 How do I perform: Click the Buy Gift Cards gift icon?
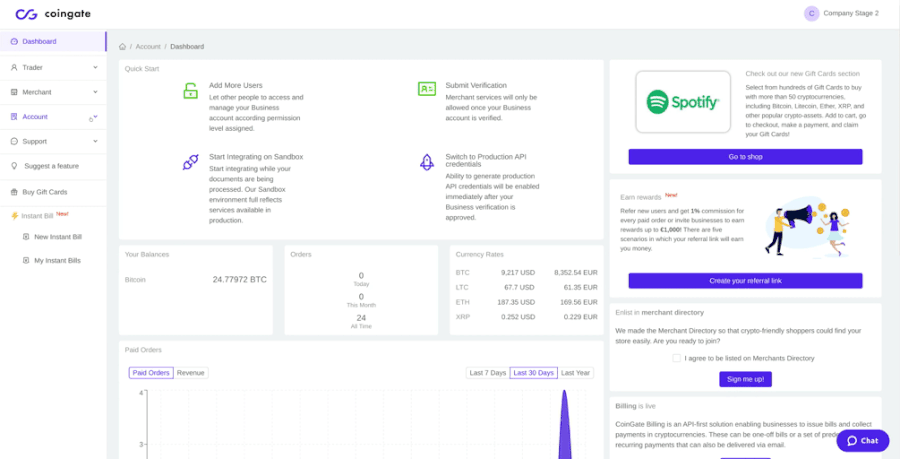pyautogui.click(x=14, y=192)
